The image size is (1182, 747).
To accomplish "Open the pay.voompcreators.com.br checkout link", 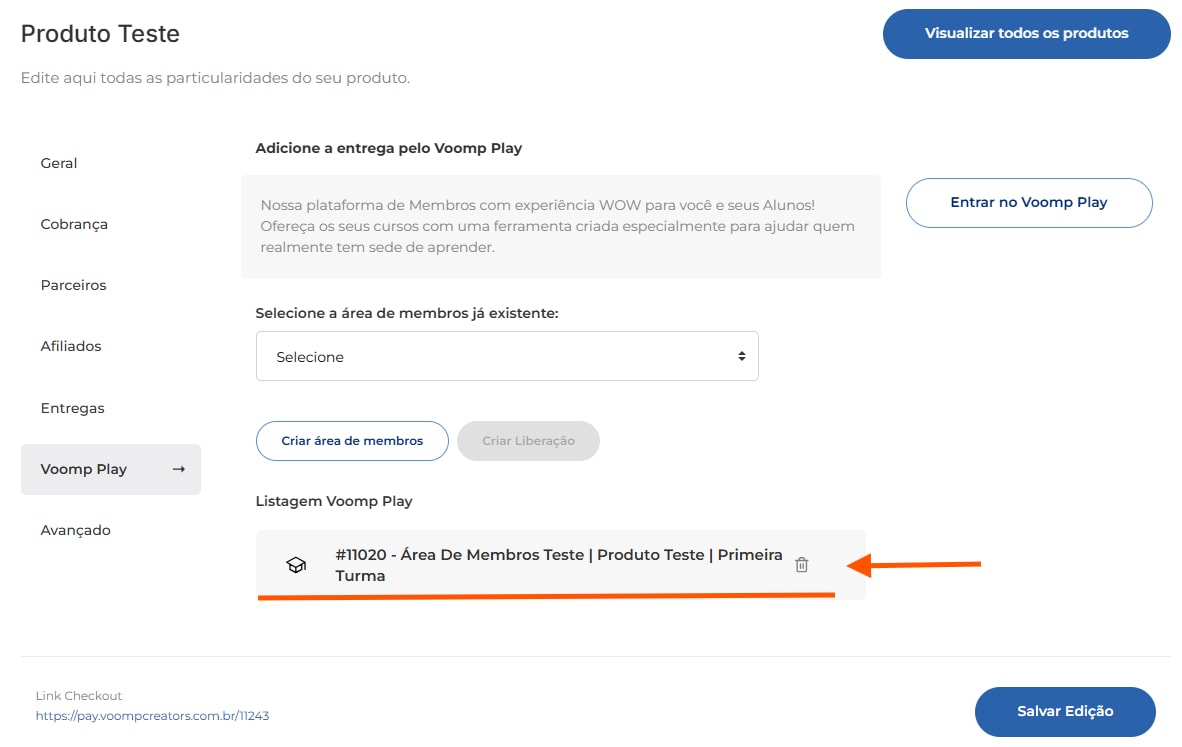I will [152, 716].
